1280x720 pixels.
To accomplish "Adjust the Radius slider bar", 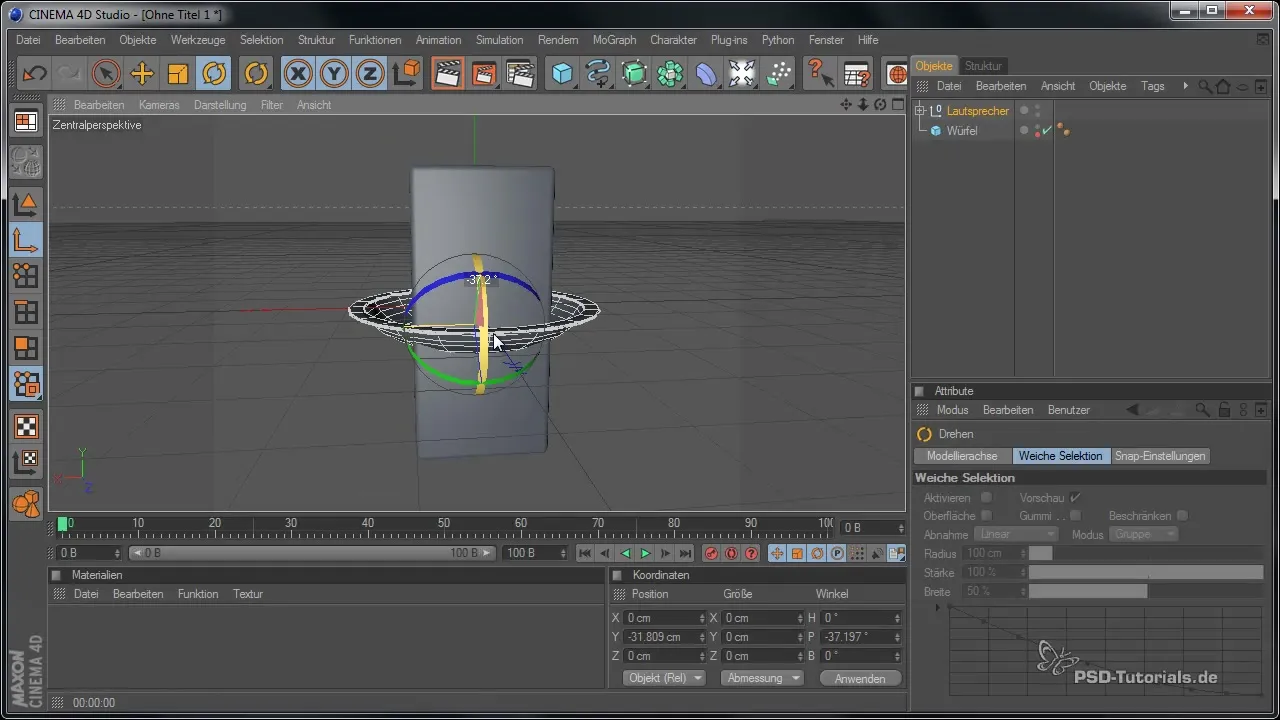I will (x=1146, y=553).
